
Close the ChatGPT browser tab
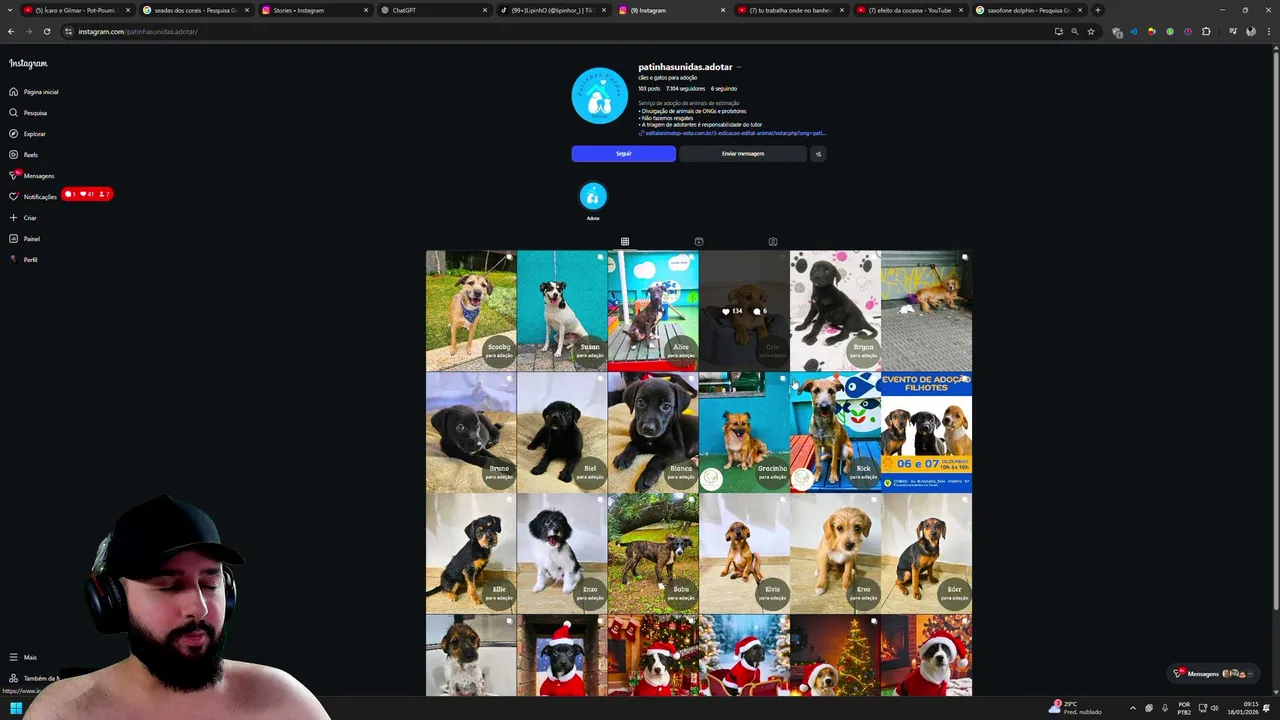tap(485, 10)
